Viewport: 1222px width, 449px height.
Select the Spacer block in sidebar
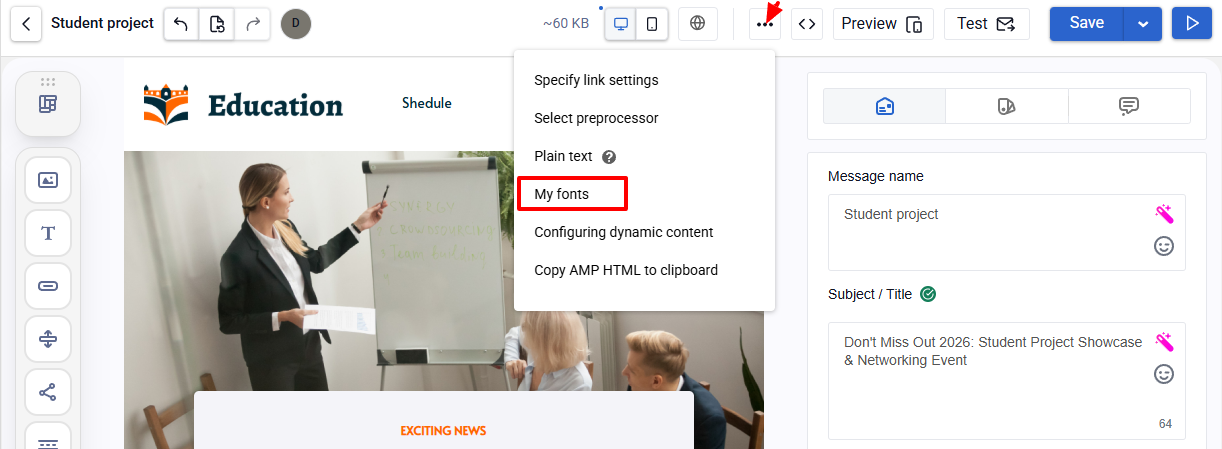48,339
